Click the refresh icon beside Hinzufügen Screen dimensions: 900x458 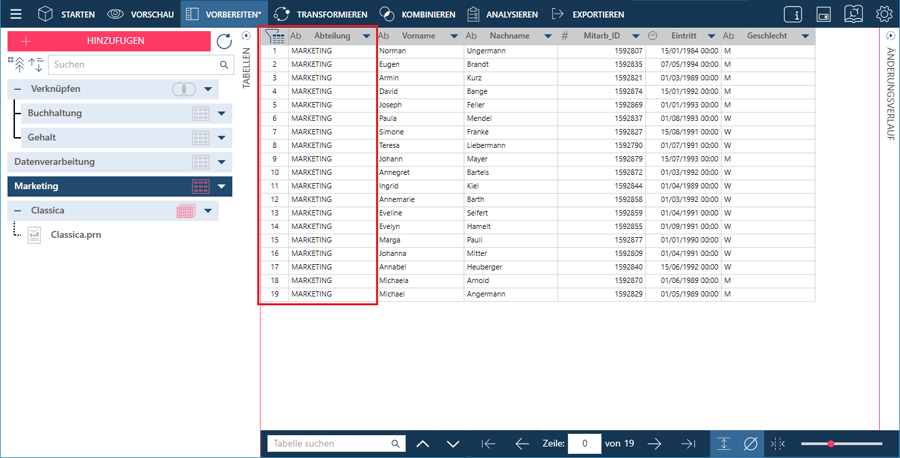(x=224, y=41)
